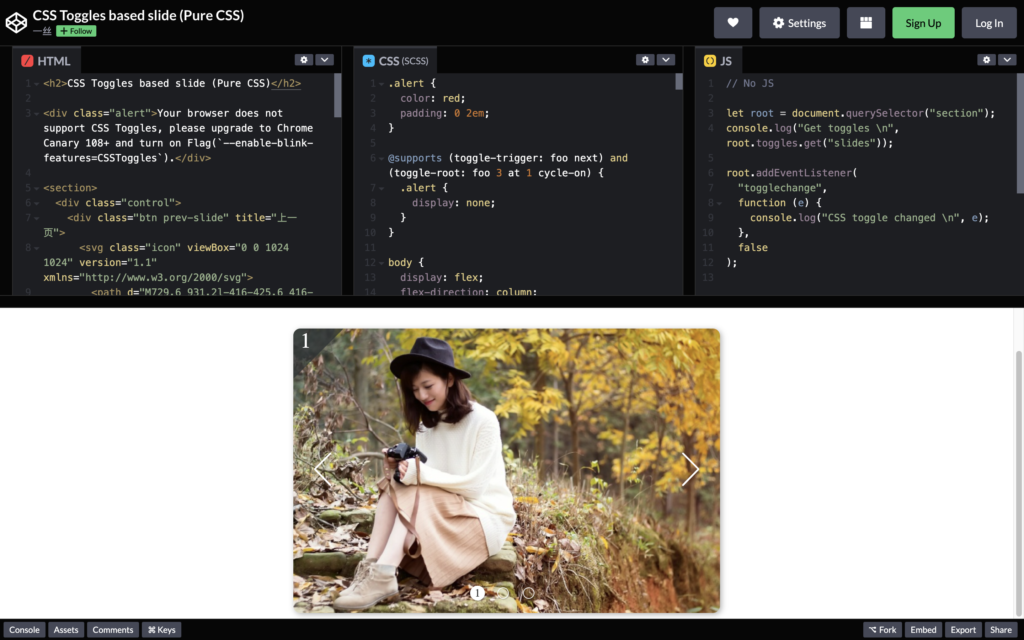The width and height of the screenshot is (1024, 640).
Task: Fold the alert div on HTML line 3
Action: (37, 114)
